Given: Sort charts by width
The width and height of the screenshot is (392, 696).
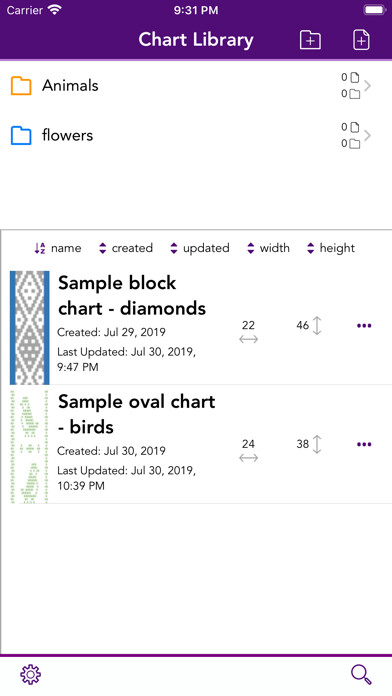Looking at the screenshot, I should click(x=268, y=248).
